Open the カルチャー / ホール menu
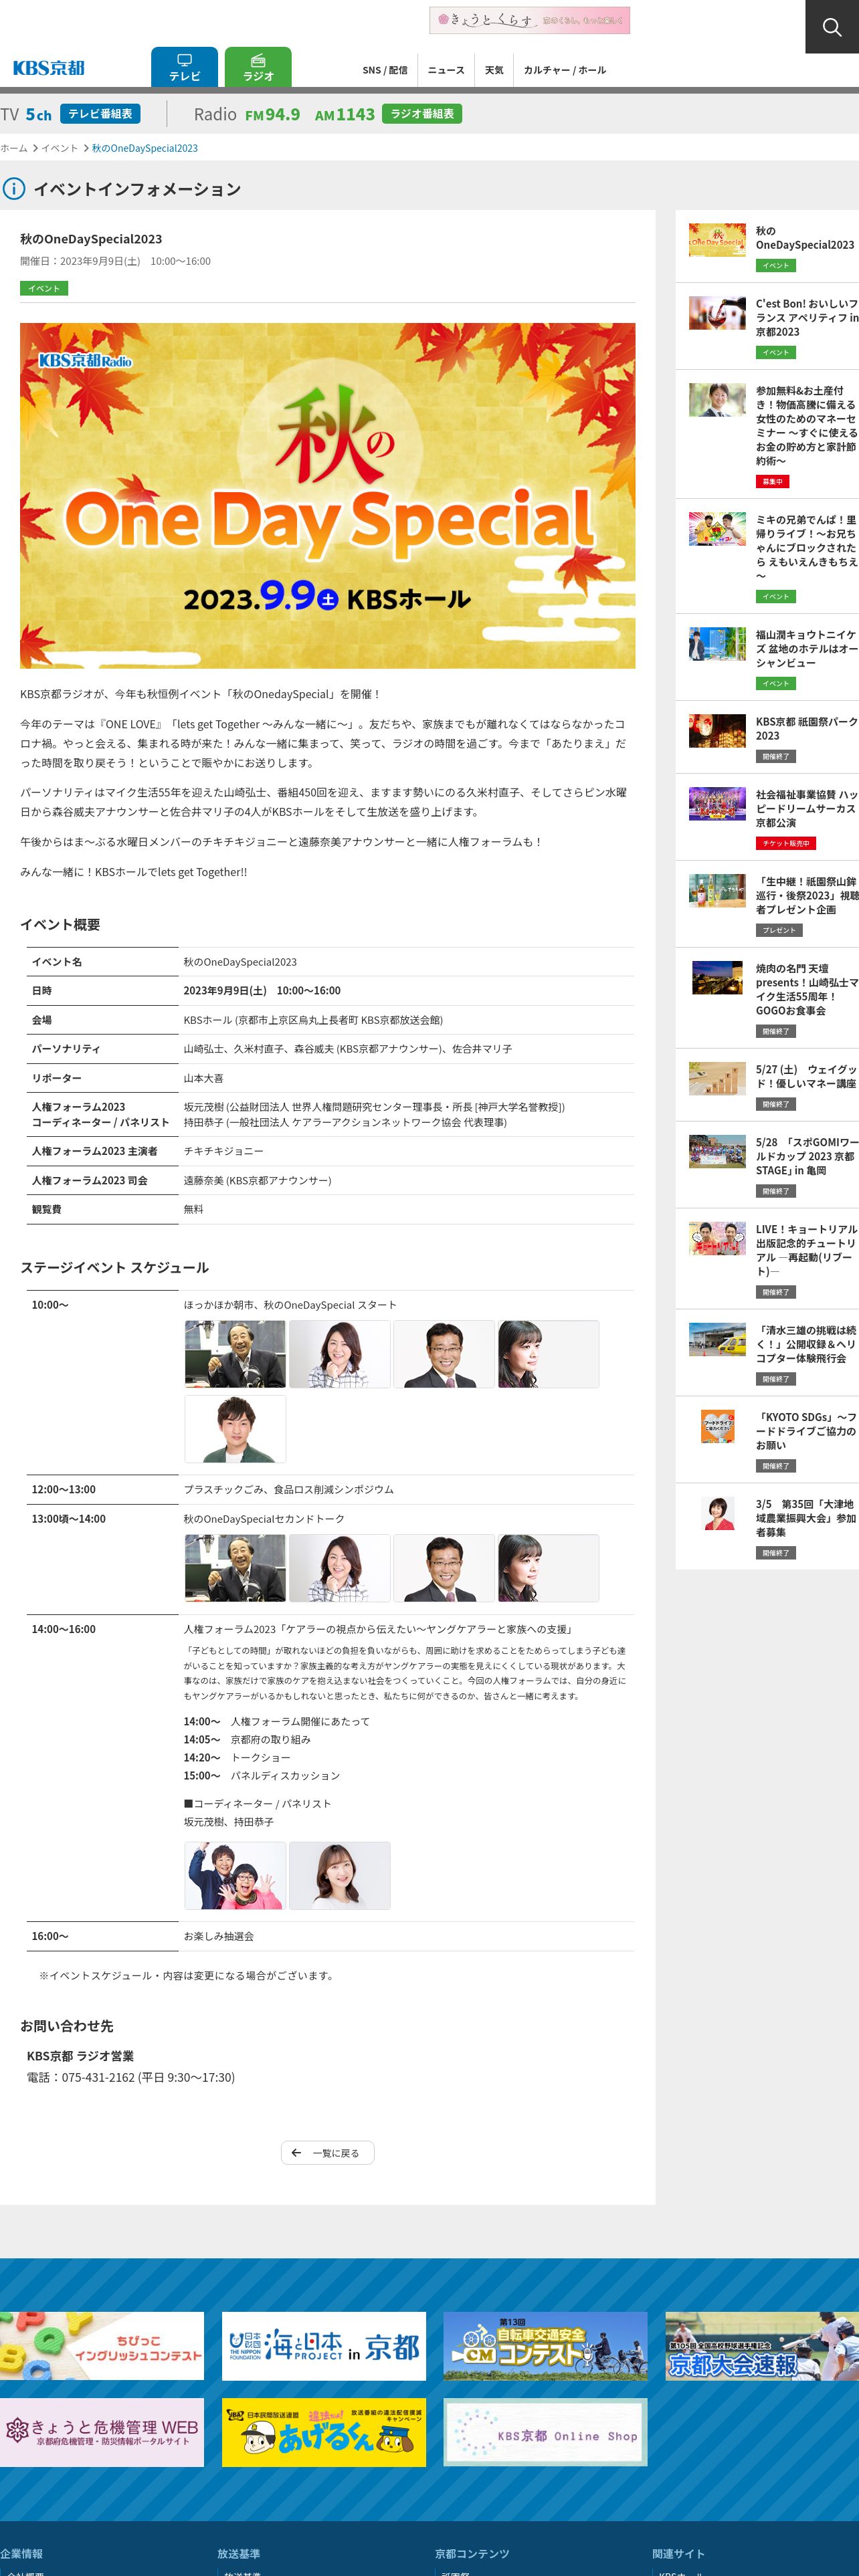859x2576 pixels. 565,70
